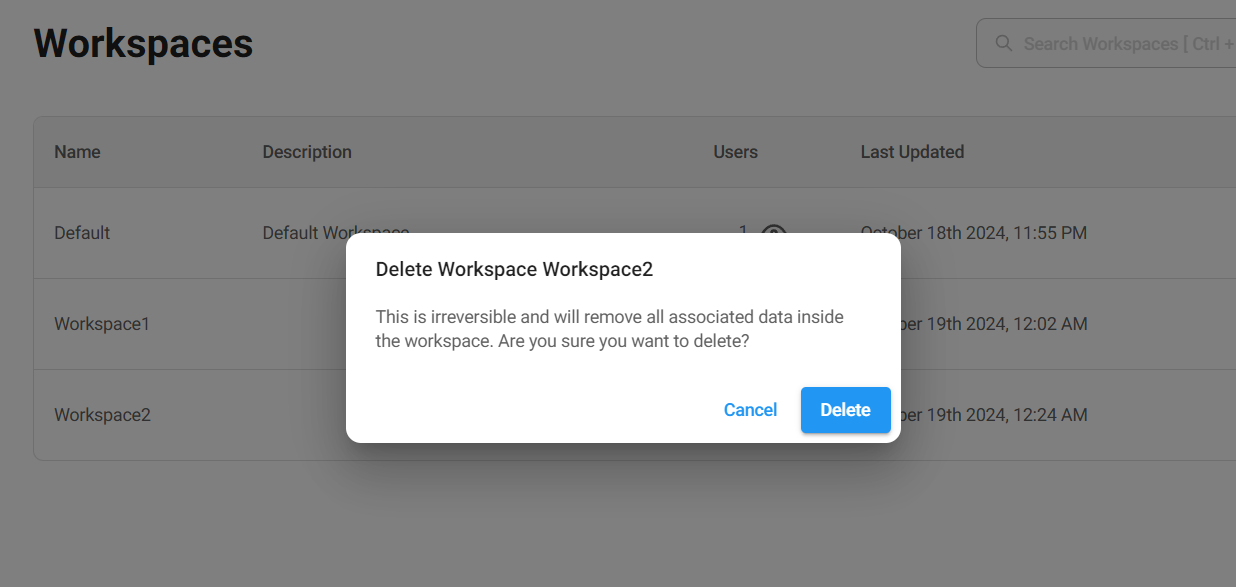Click the Last Updated column header
The height and width of the screenshot is (587, 1236).
[x=912, y=152]
